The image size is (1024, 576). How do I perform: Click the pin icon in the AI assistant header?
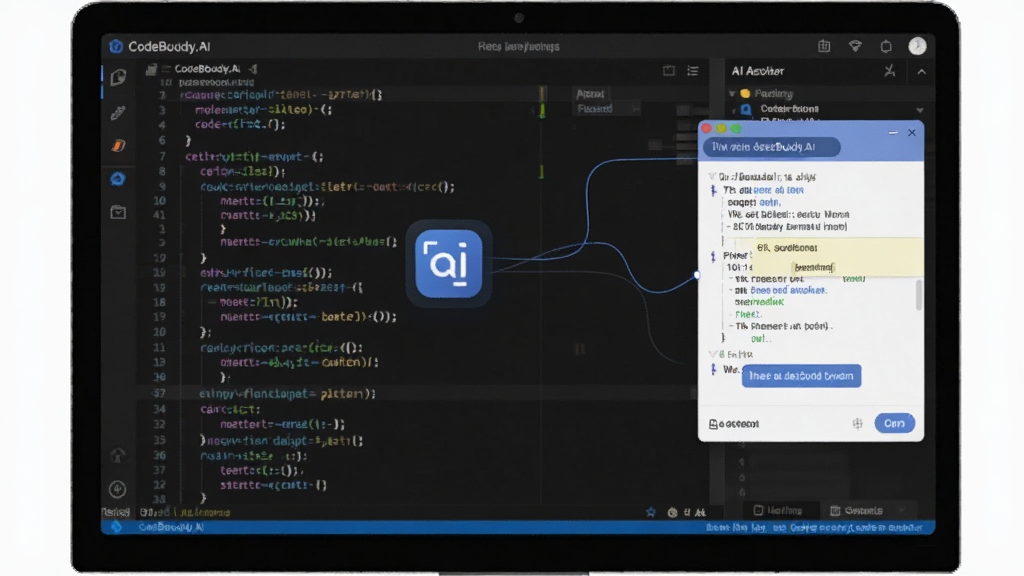click(x=890, y=71)
